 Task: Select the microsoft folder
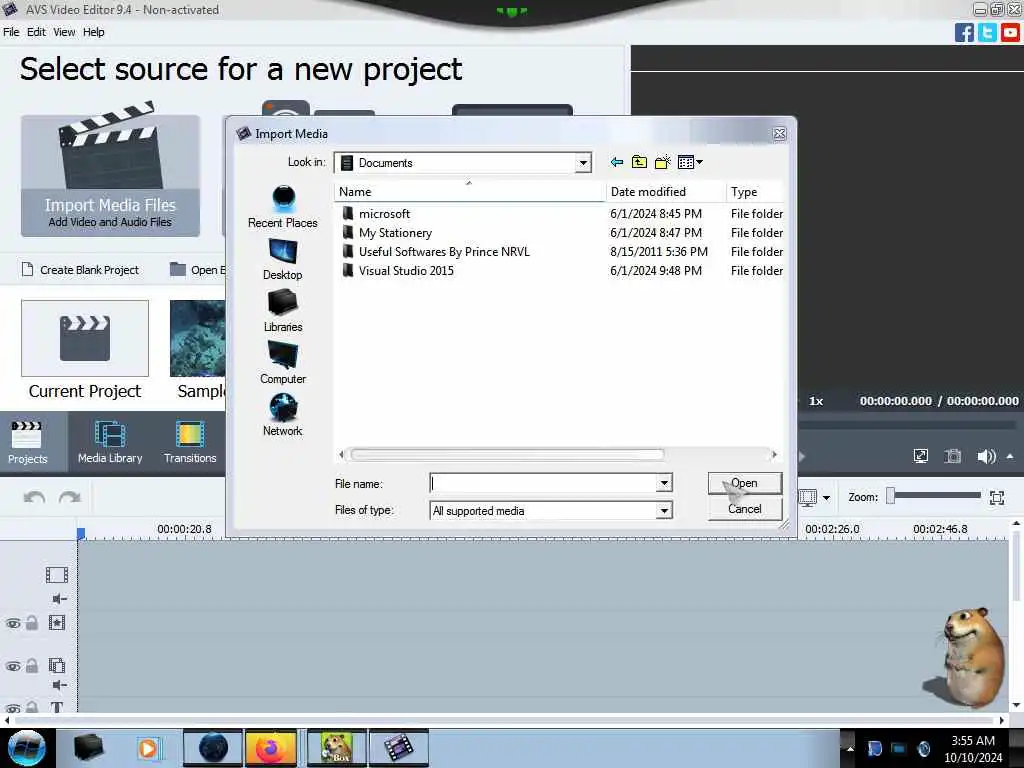[384, 214]
